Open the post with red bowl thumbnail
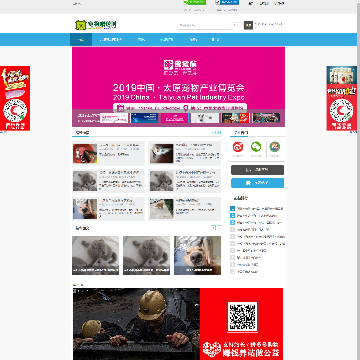 click(x=85, y=153)
